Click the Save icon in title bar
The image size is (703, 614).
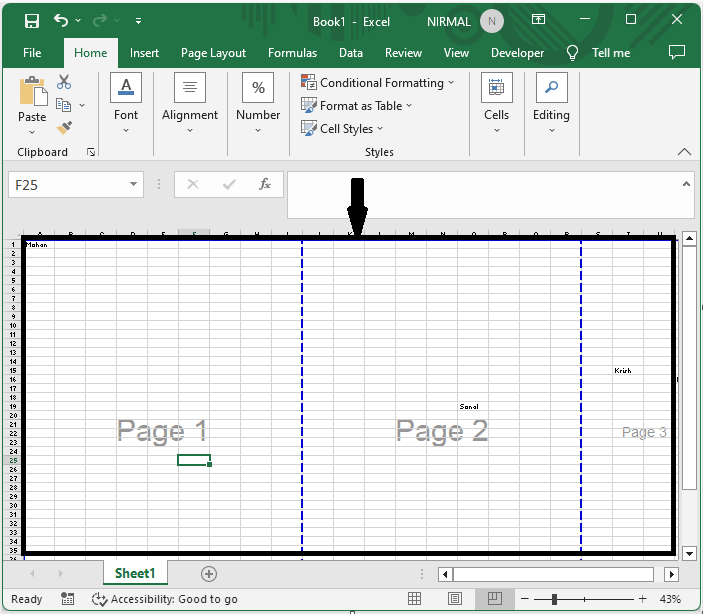(31, 20)
